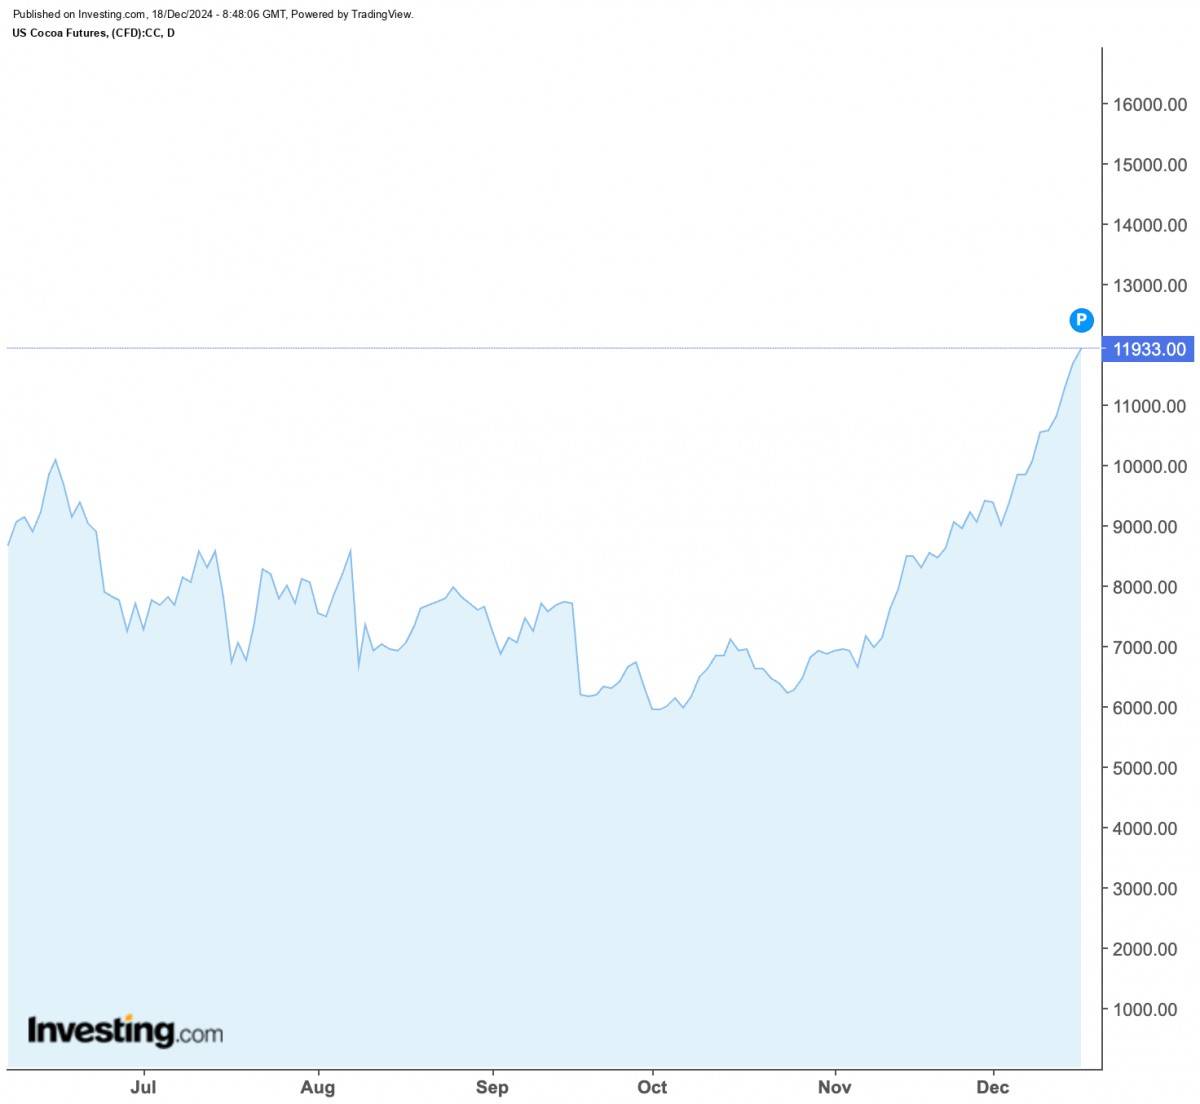Click the Investing.com logo watermark
The image size is (1200, 1104).
tap(125, 1030)
